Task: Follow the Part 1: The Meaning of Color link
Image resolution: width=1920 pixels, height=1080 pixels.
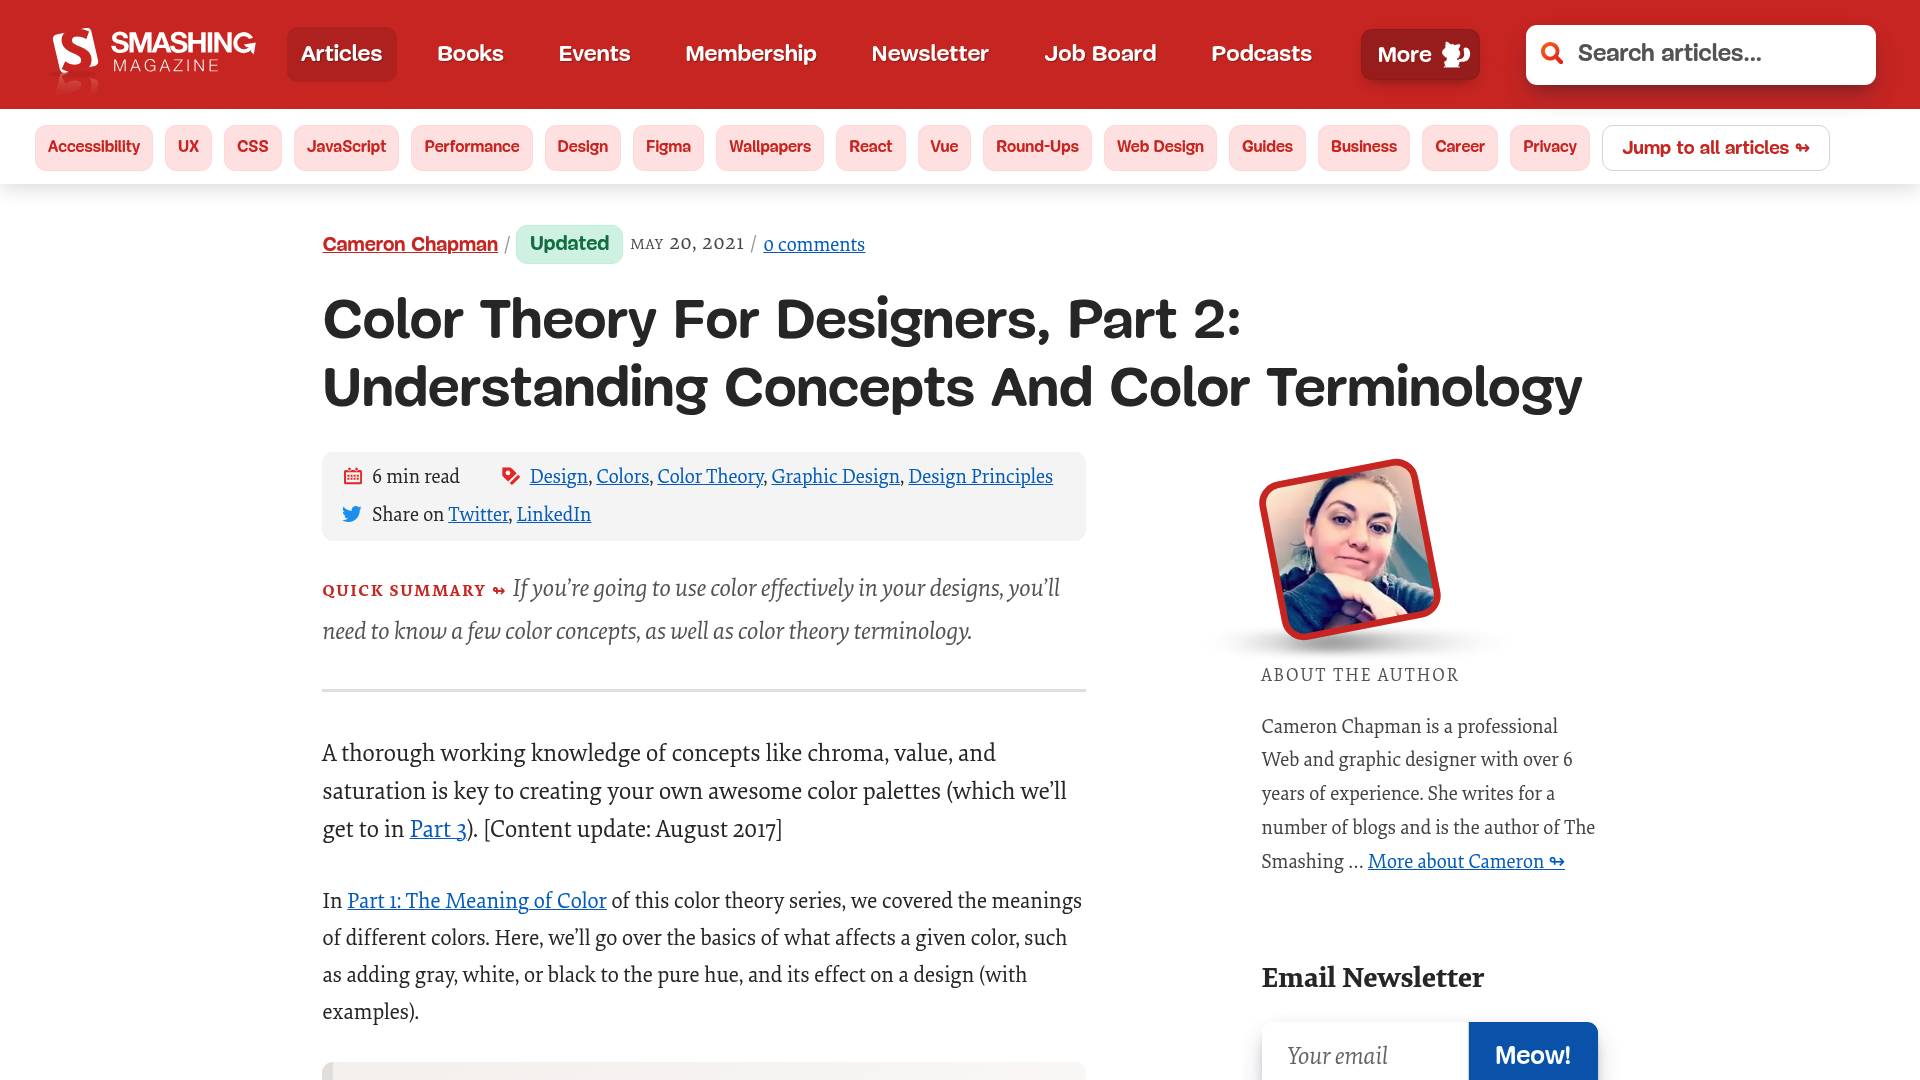Action: coord(476,901)
